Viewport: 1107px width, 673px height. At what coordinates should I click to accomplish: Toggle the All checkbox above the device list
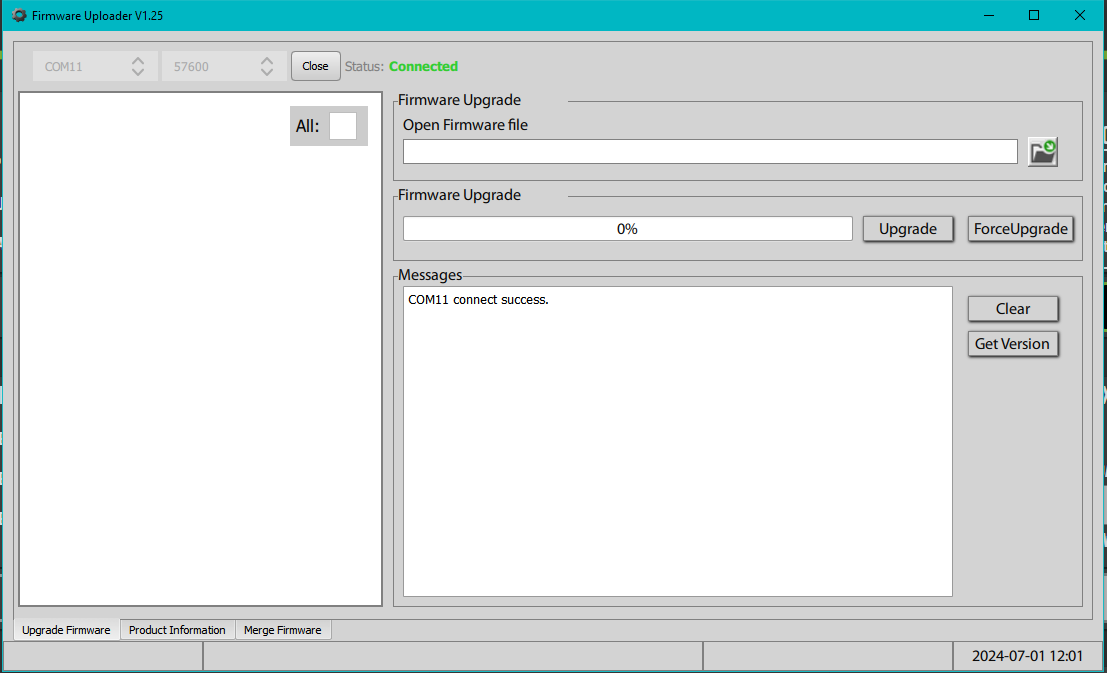point(344,126)
